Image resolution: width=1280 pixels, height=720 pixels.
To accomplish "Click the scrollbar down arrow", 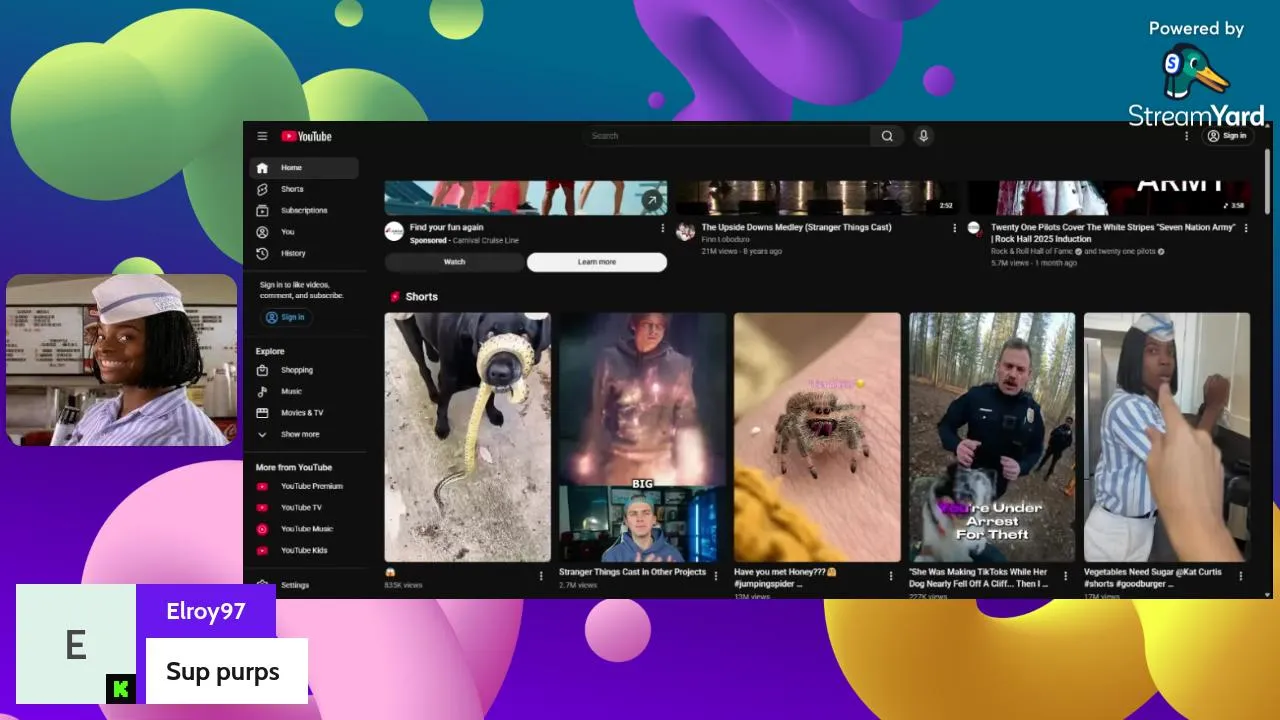I will pos(1268,594).
